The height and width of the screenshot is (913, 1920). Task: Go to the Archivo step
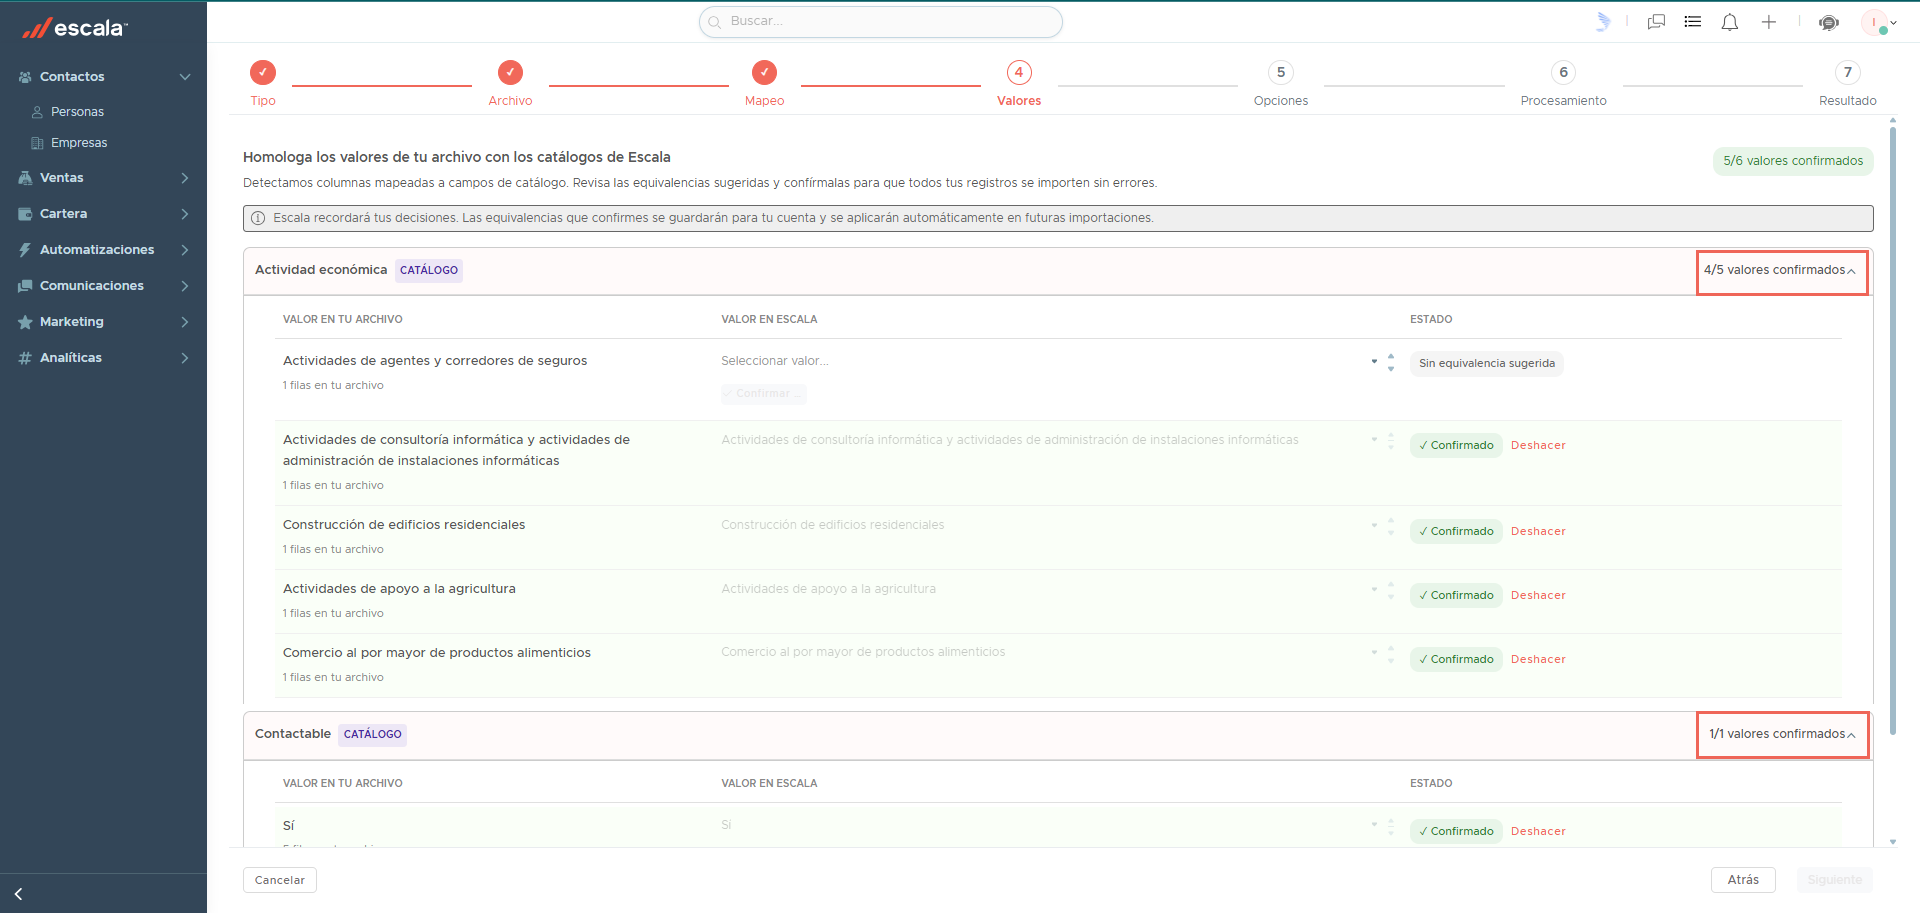[510, 84]
